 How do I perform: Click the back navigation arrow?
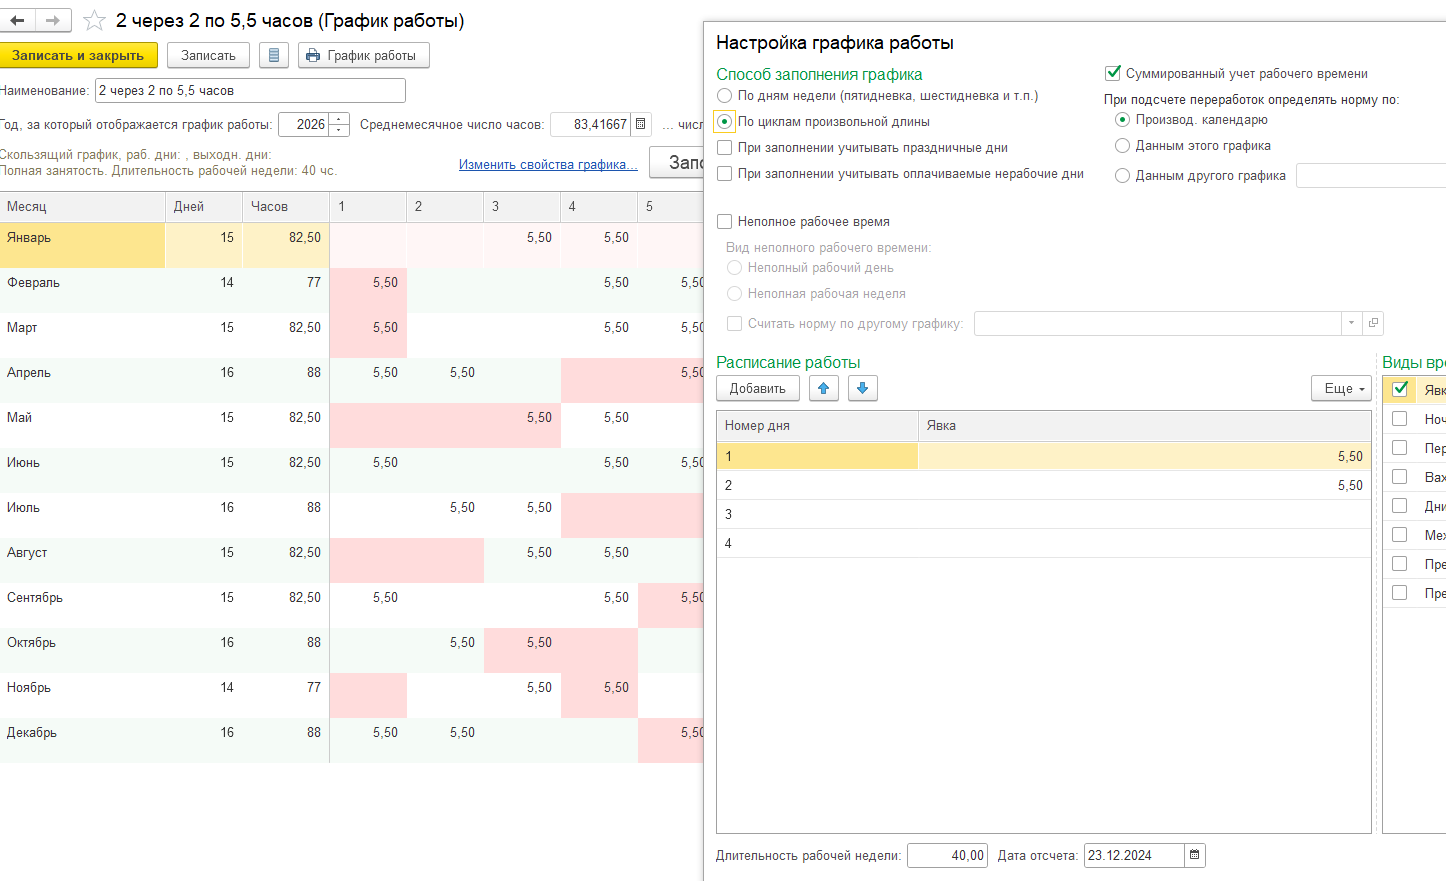[x=17, y=20]
